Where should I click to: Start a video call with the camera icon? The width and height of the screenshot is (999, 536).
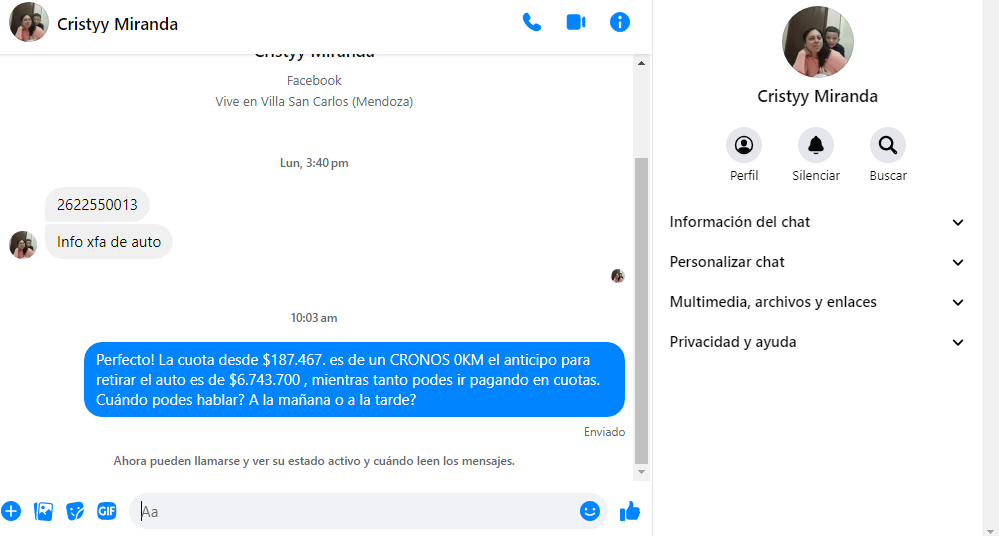[576, 22]
